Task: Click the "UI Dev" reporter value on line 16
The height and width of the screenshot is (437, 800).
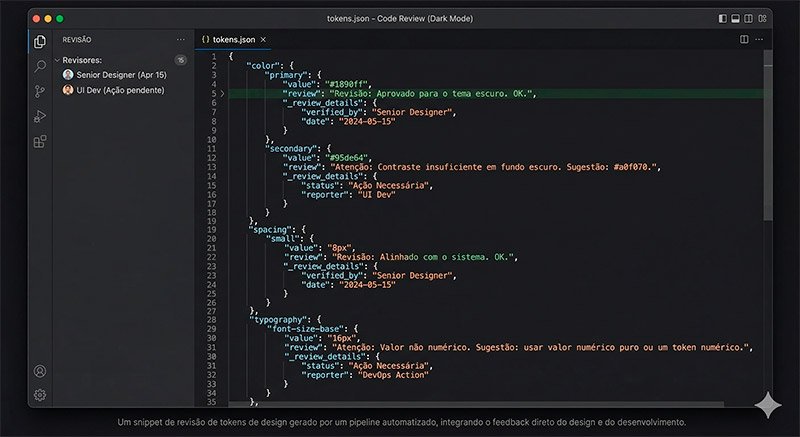Action: pyautogui.click(x=377, y=195)
